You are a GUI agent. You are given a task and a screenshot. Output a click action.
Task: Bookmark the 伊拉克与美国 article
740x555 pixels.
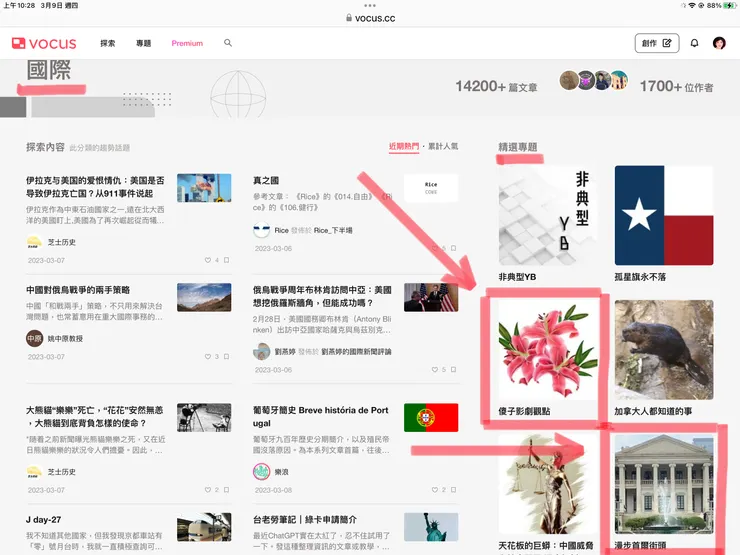point(227,260)
